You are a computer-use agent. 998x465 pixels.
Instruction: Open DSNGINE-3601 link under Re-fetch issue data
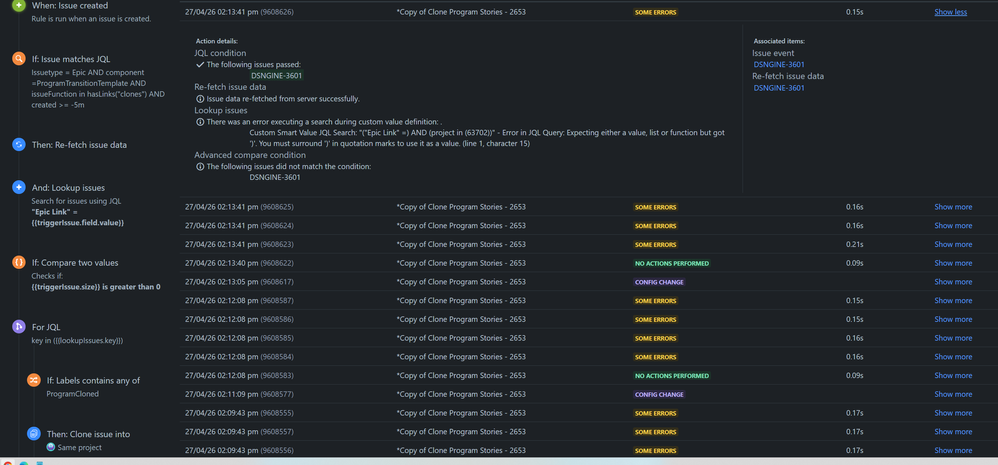779,88
